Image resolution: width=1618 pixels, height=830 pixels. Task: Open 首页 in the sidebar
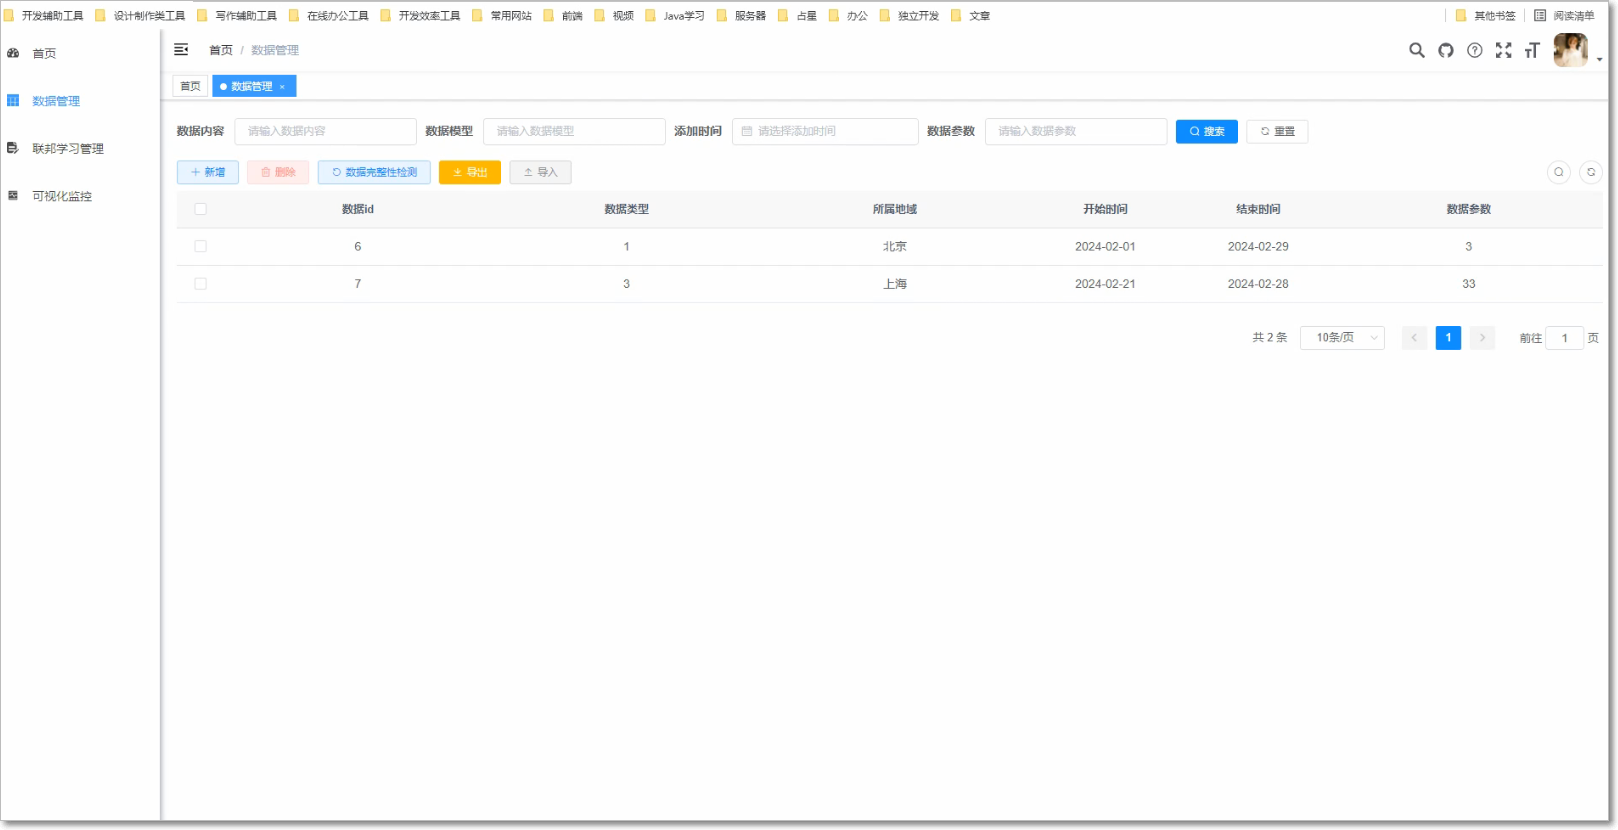(x=44, y=53)
